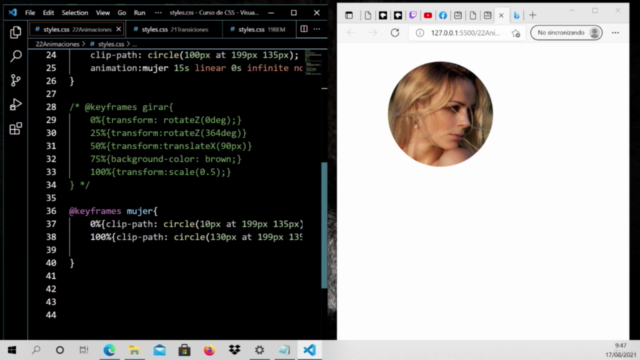Viewport: 640px width, 360px height.
Task: Open Task View on the taskbar
Action: tap(84, 350)
